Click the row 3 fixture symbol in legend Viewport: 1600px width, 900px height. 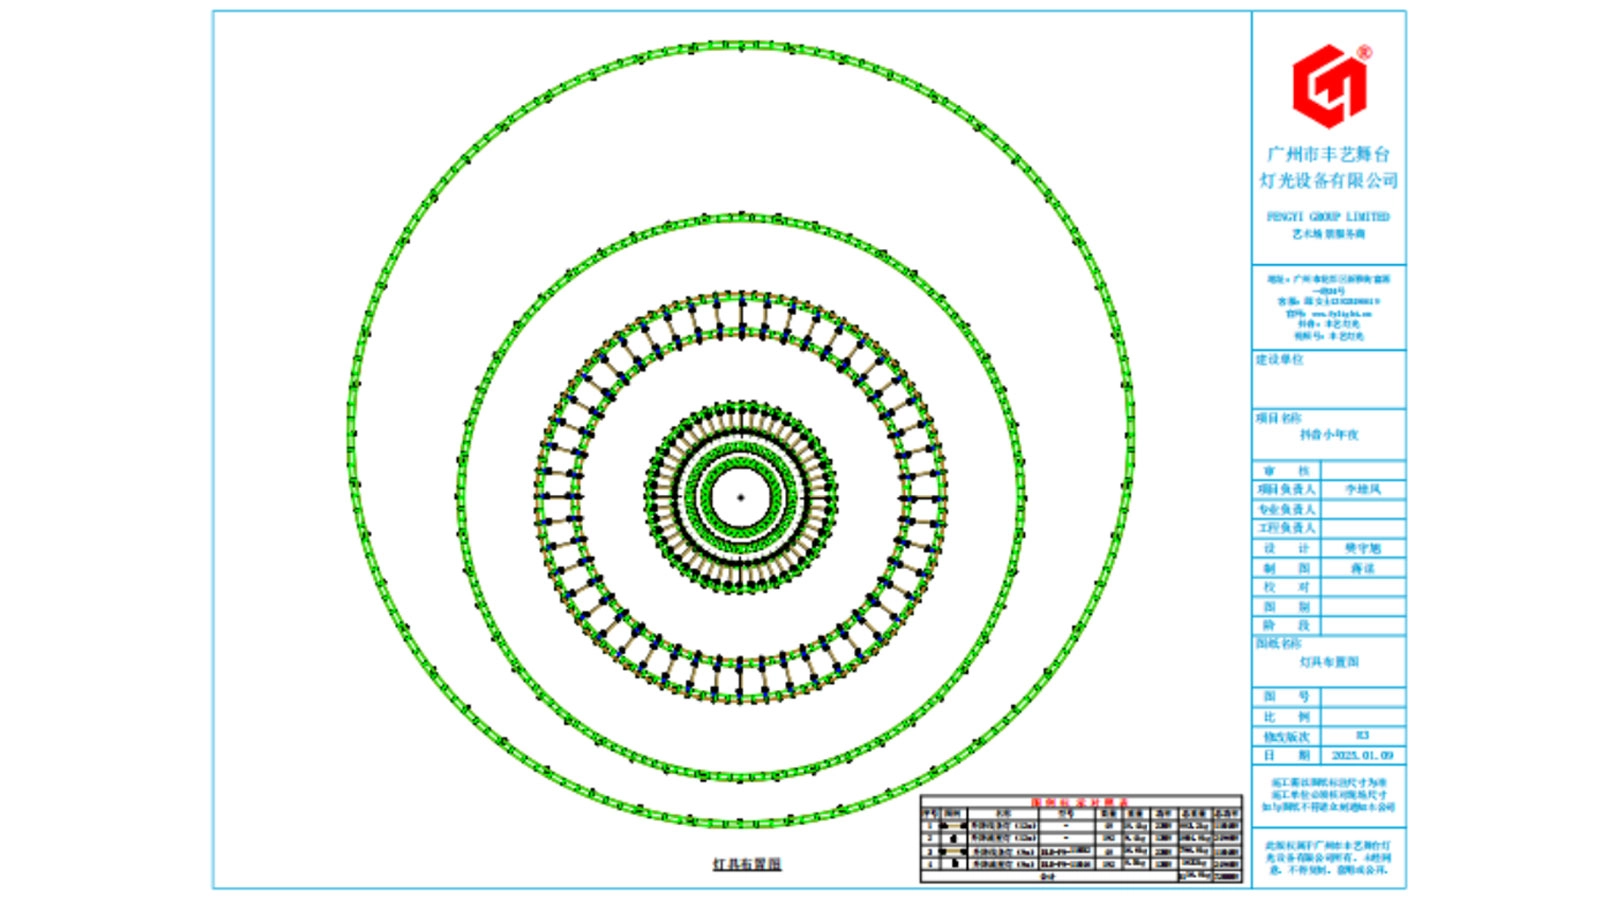click(952, 851)
